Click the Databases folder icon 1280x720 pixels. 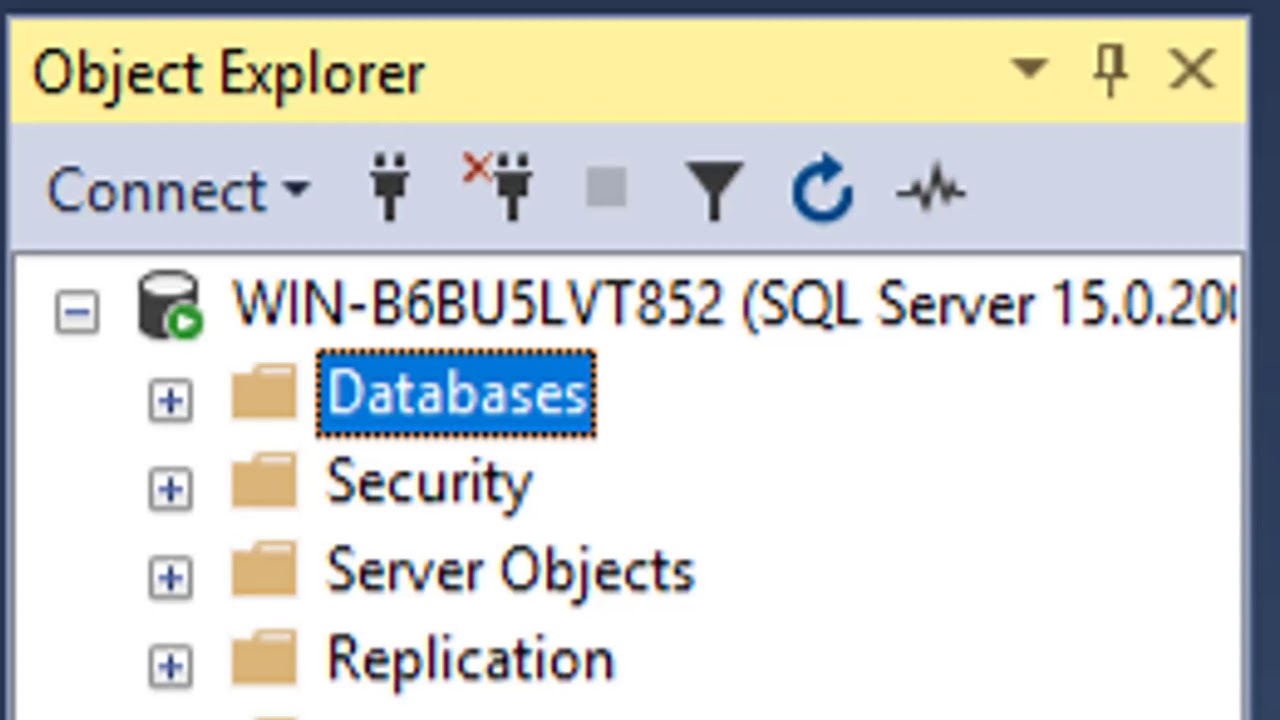pos(264,391)
